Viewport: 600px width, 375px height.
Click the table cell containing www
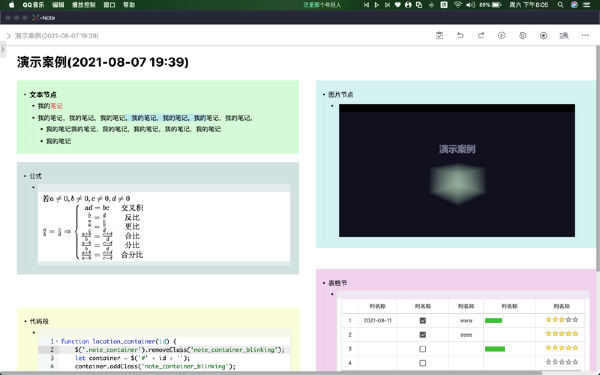tap(466, 320)
